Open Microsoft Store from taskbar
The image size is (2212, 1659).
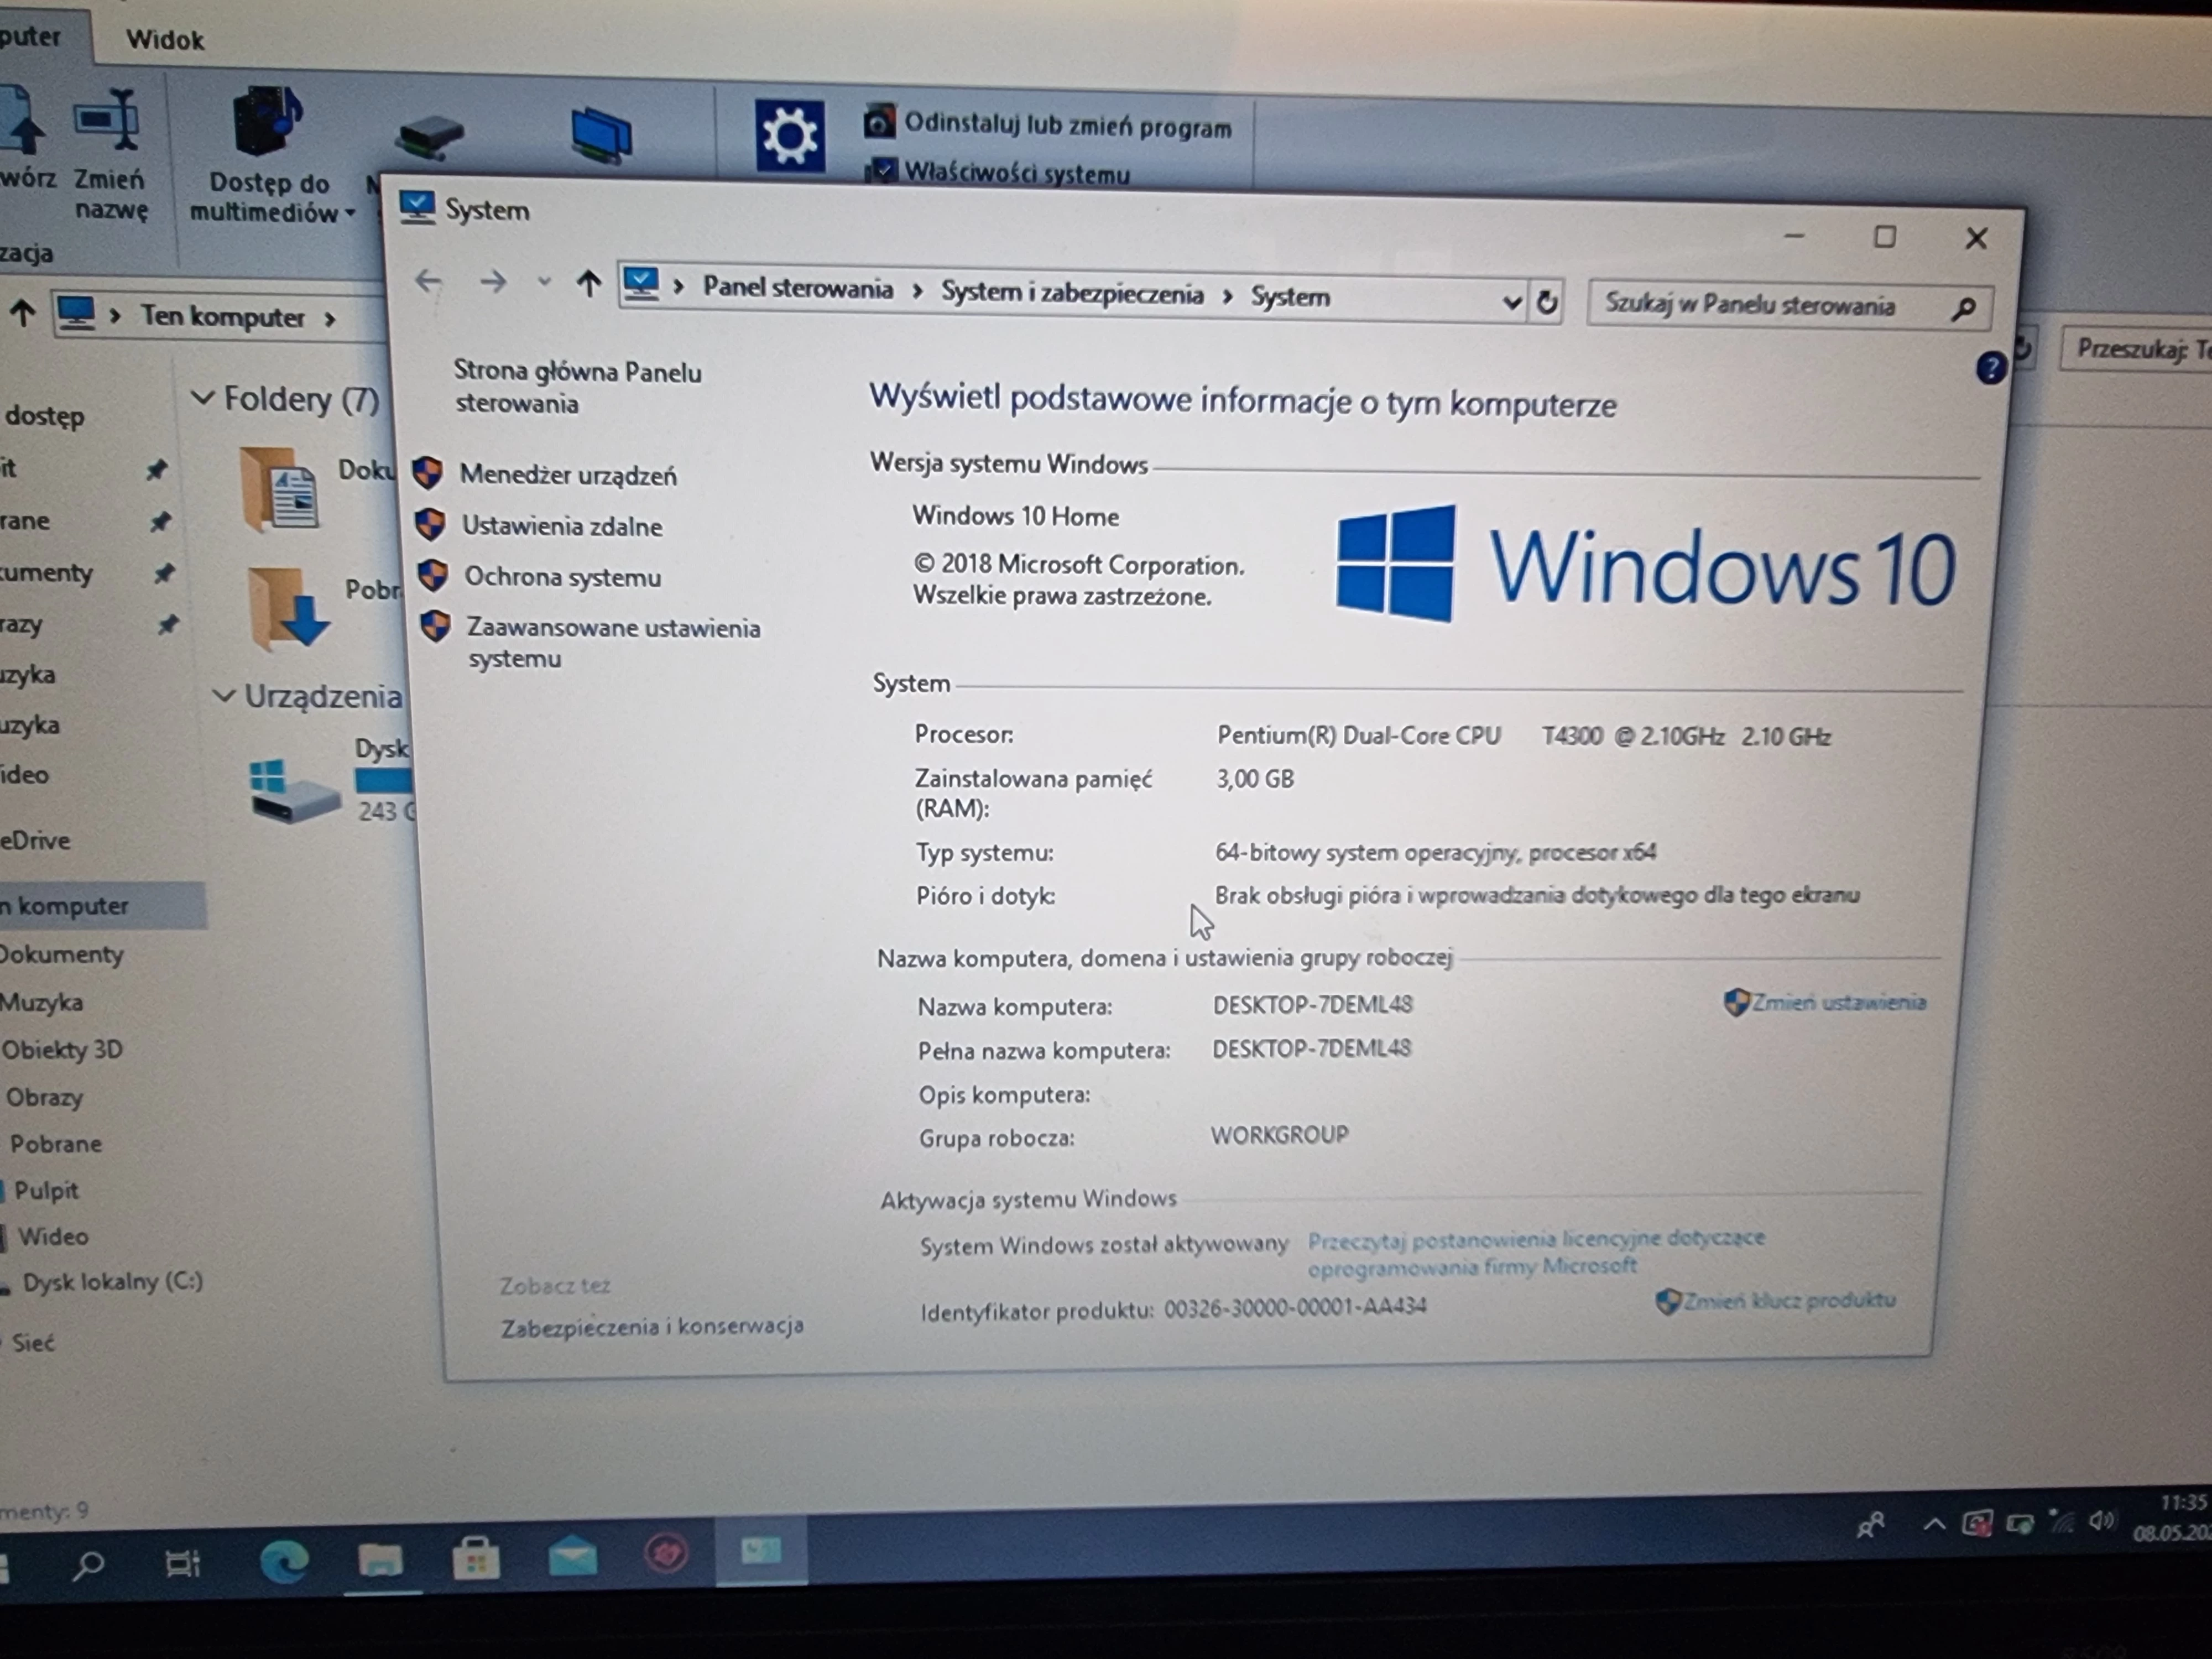tap(476, 1558)
